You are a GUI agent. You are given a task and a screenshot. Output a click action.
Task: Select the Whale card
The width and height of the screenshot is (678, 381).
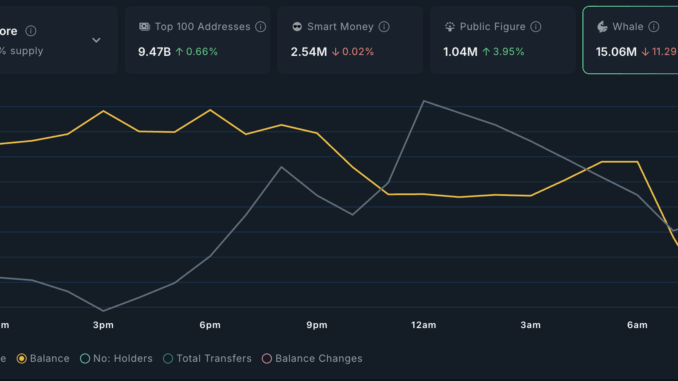tap(630, 40)
